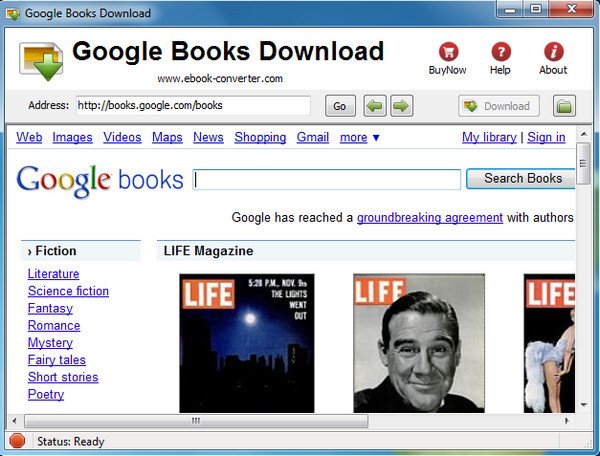Open the groundbreaking agreement link
Screen dimensions: 600x456
(430, 218)
